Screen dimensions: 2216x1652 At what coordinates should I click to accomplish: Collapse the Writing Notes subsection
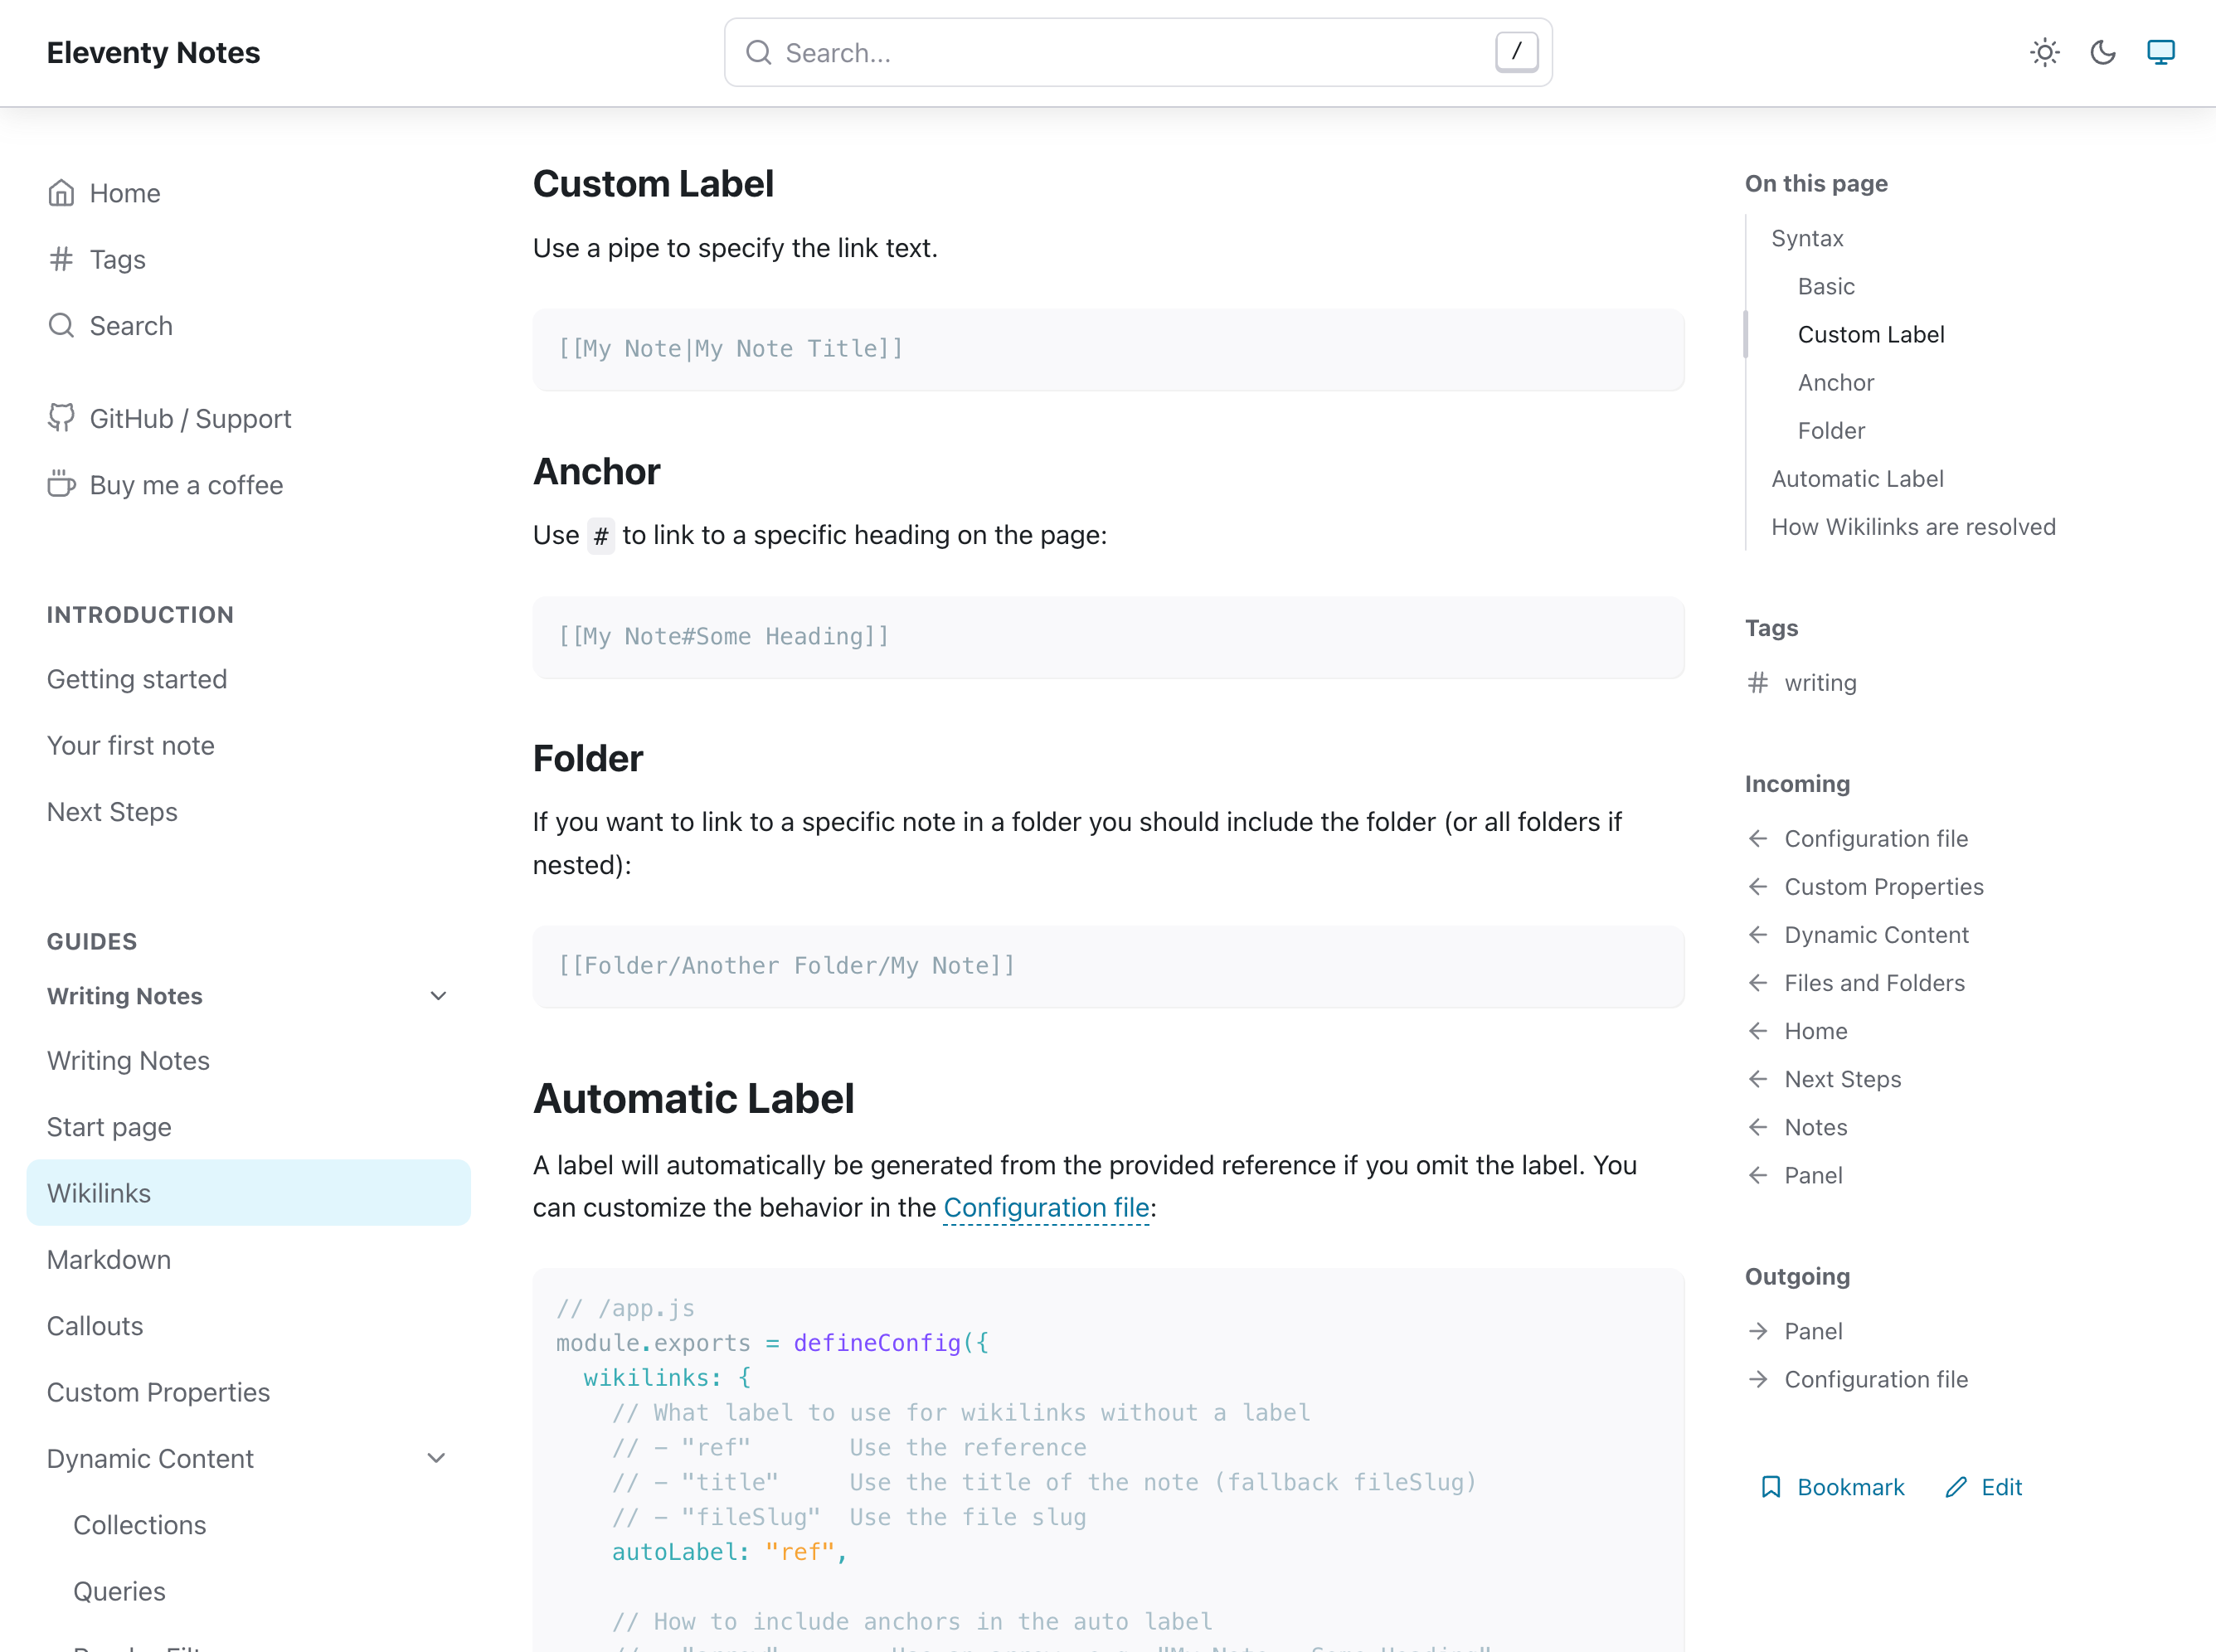437,996
